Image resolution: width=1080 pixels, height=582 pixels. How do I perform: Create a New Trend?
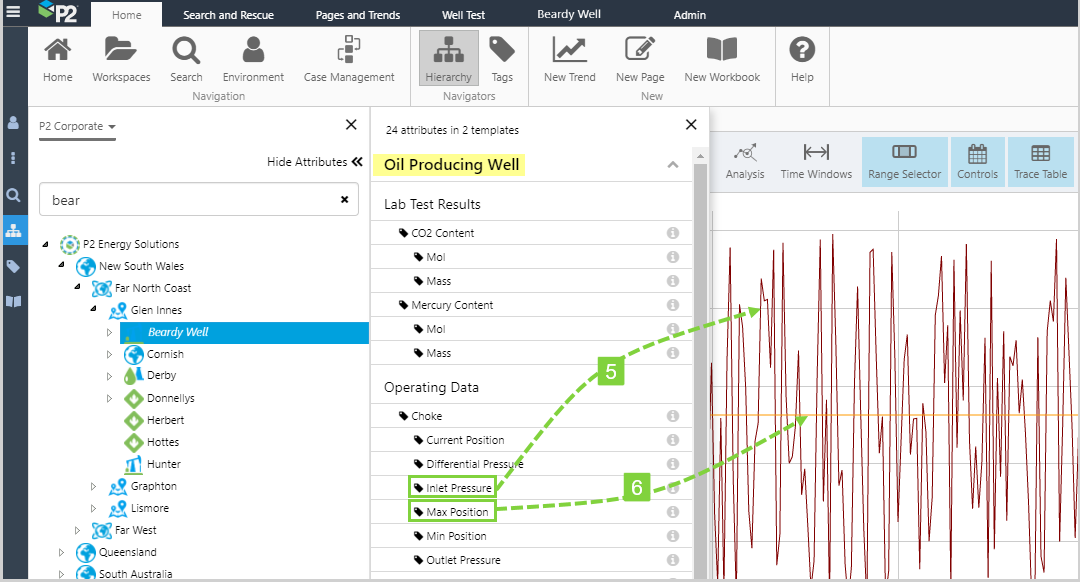[569, 59]
